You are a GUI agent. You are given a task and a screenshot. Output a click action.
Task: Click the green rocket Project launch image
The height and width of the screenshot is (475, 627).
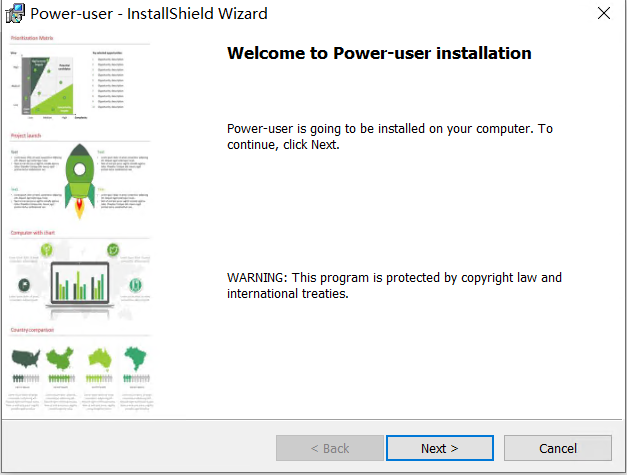click(x=80, y=181)
